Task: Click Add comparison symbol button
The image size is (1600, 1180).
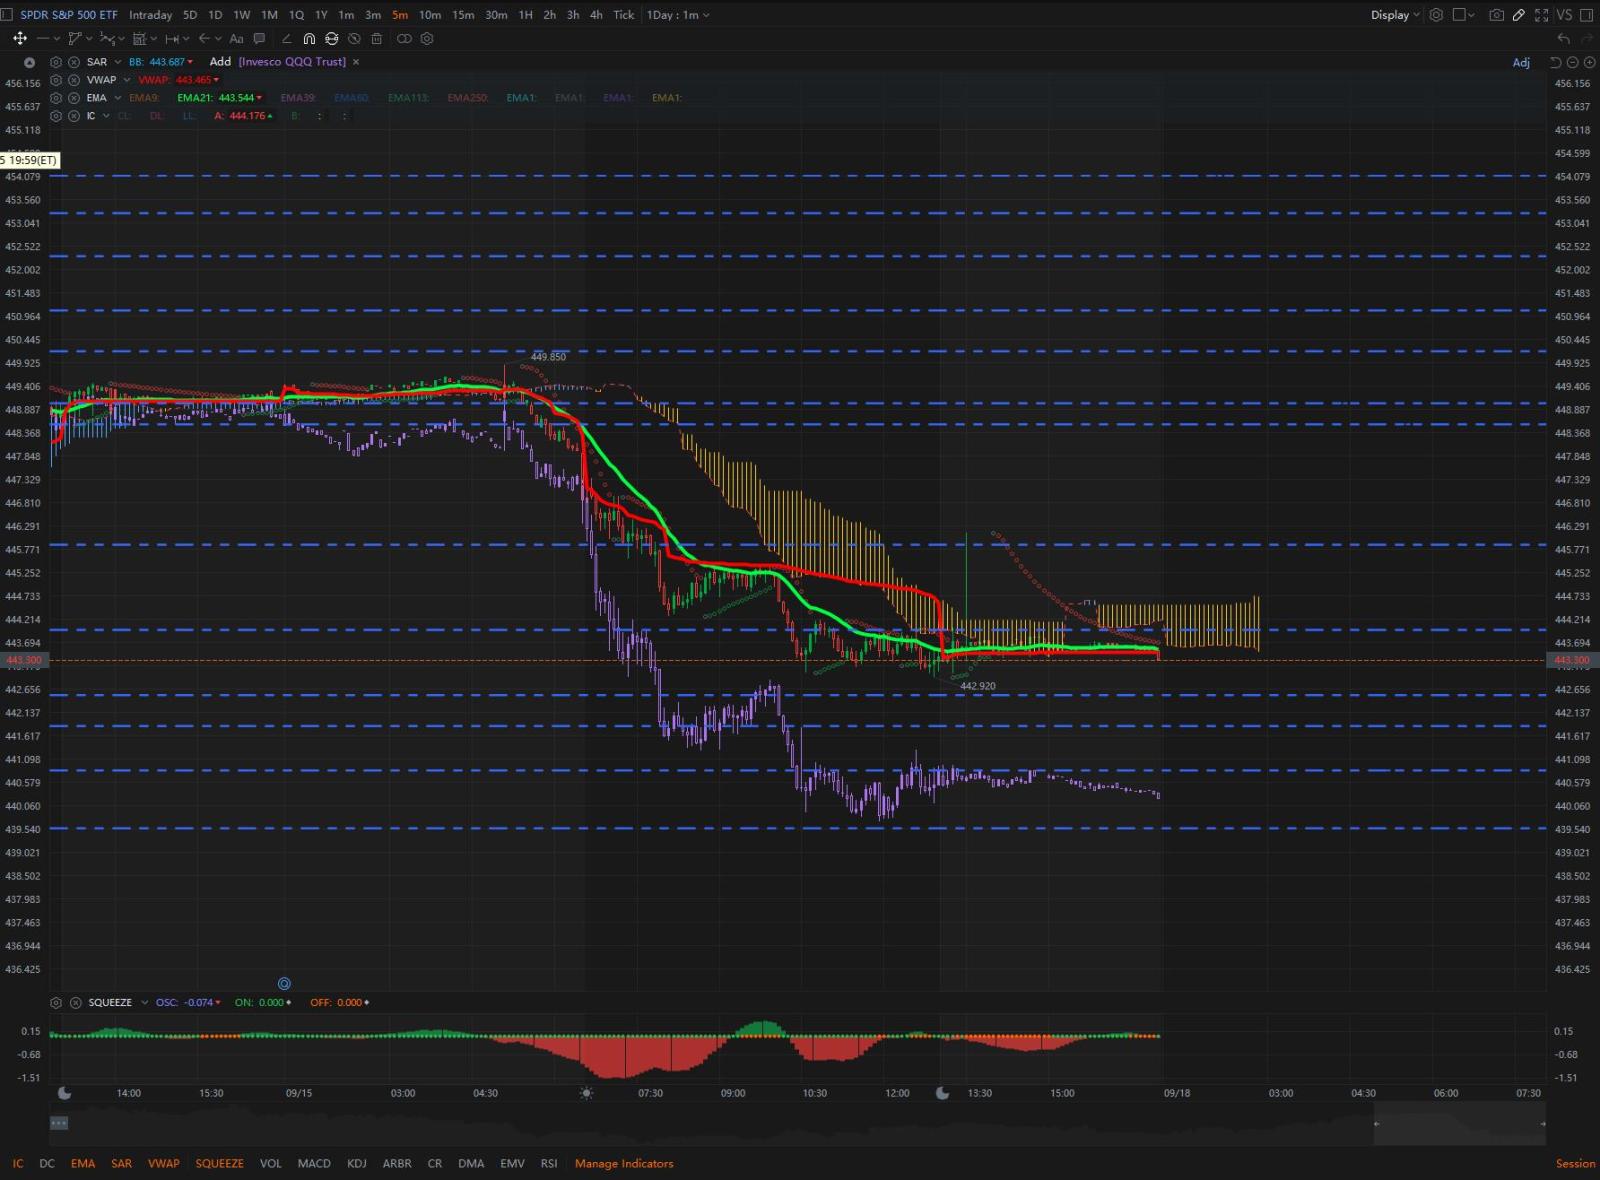Action: pyautogui.click(x=220, y=62)
